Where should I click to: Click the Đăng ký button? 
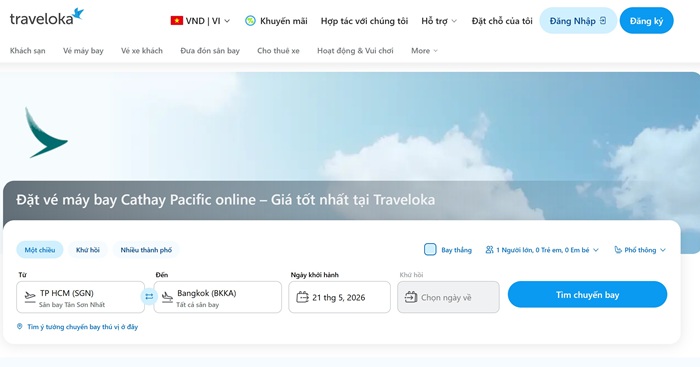pos(646,21)
